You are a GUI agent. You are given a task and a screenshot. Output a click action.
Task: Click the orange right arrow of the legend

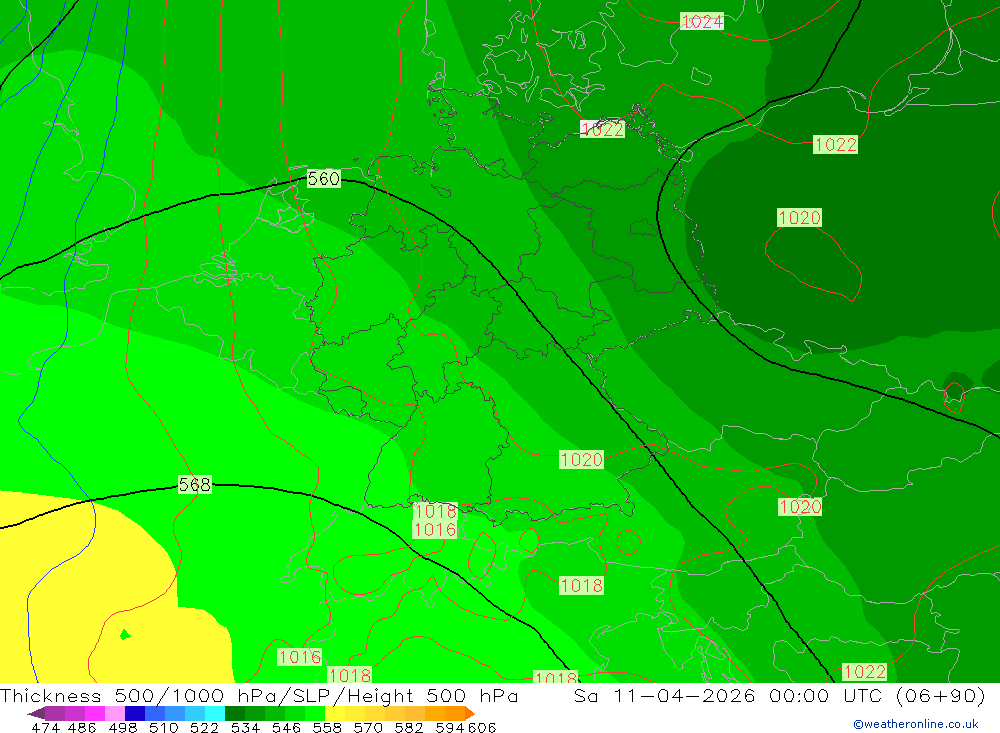coord(470,713)
